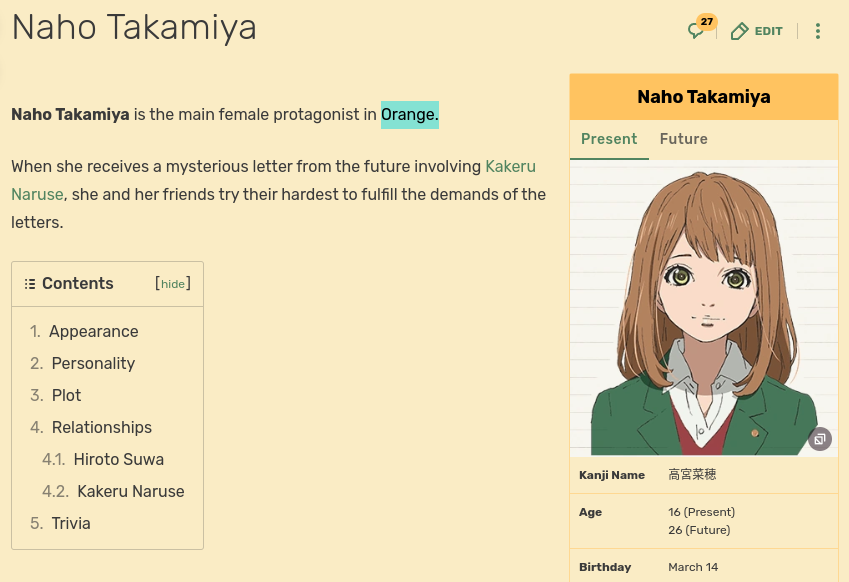This screenshot has width=849, height=582.
Task: Click the Contents list icon
Action: click(x=30, y=284)
